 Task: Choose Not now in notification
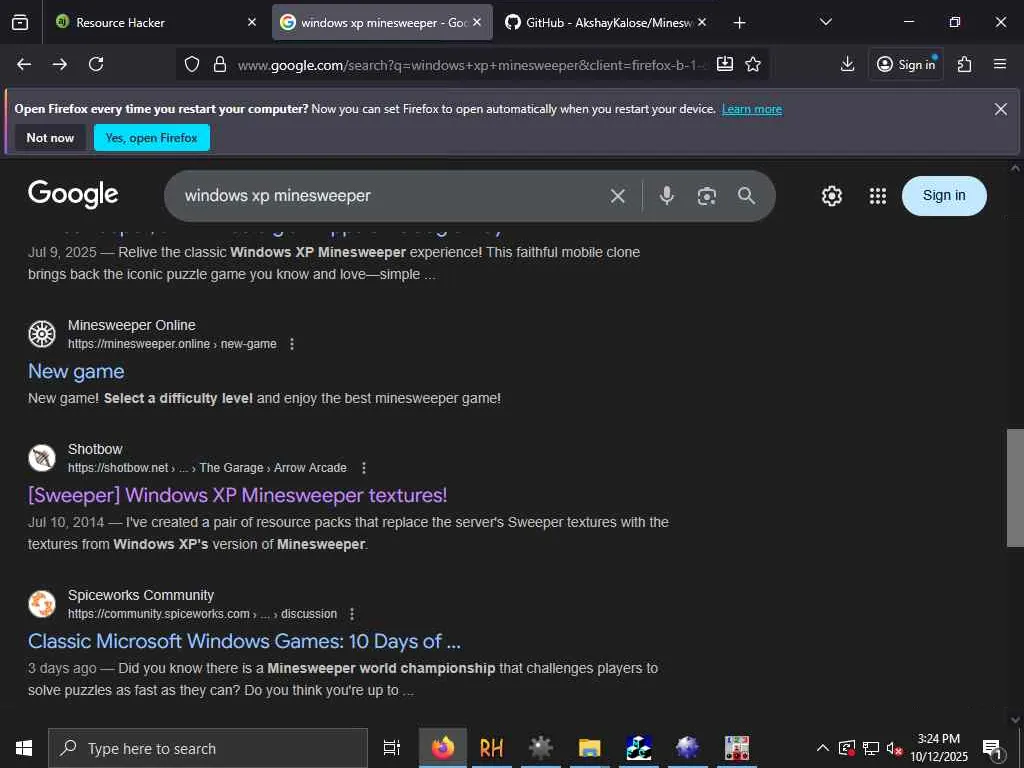(x=50, y=138)
